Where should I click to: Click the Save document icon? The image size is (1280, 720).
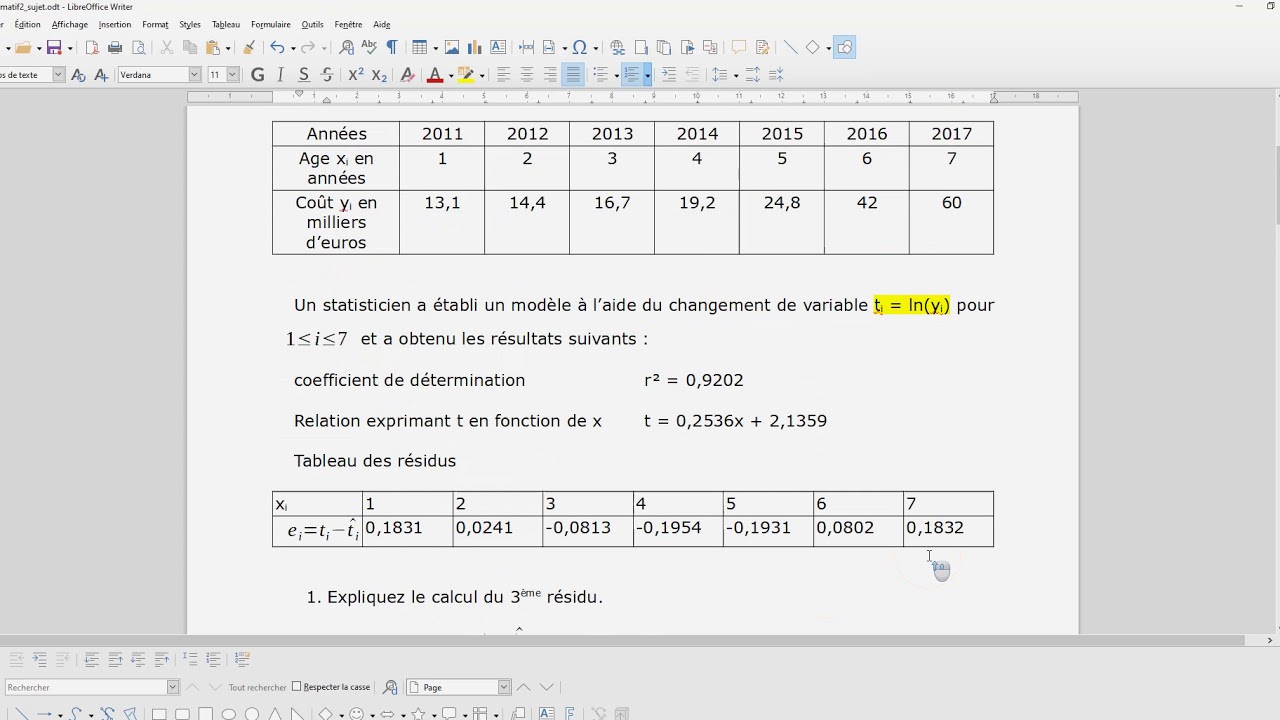53,47
